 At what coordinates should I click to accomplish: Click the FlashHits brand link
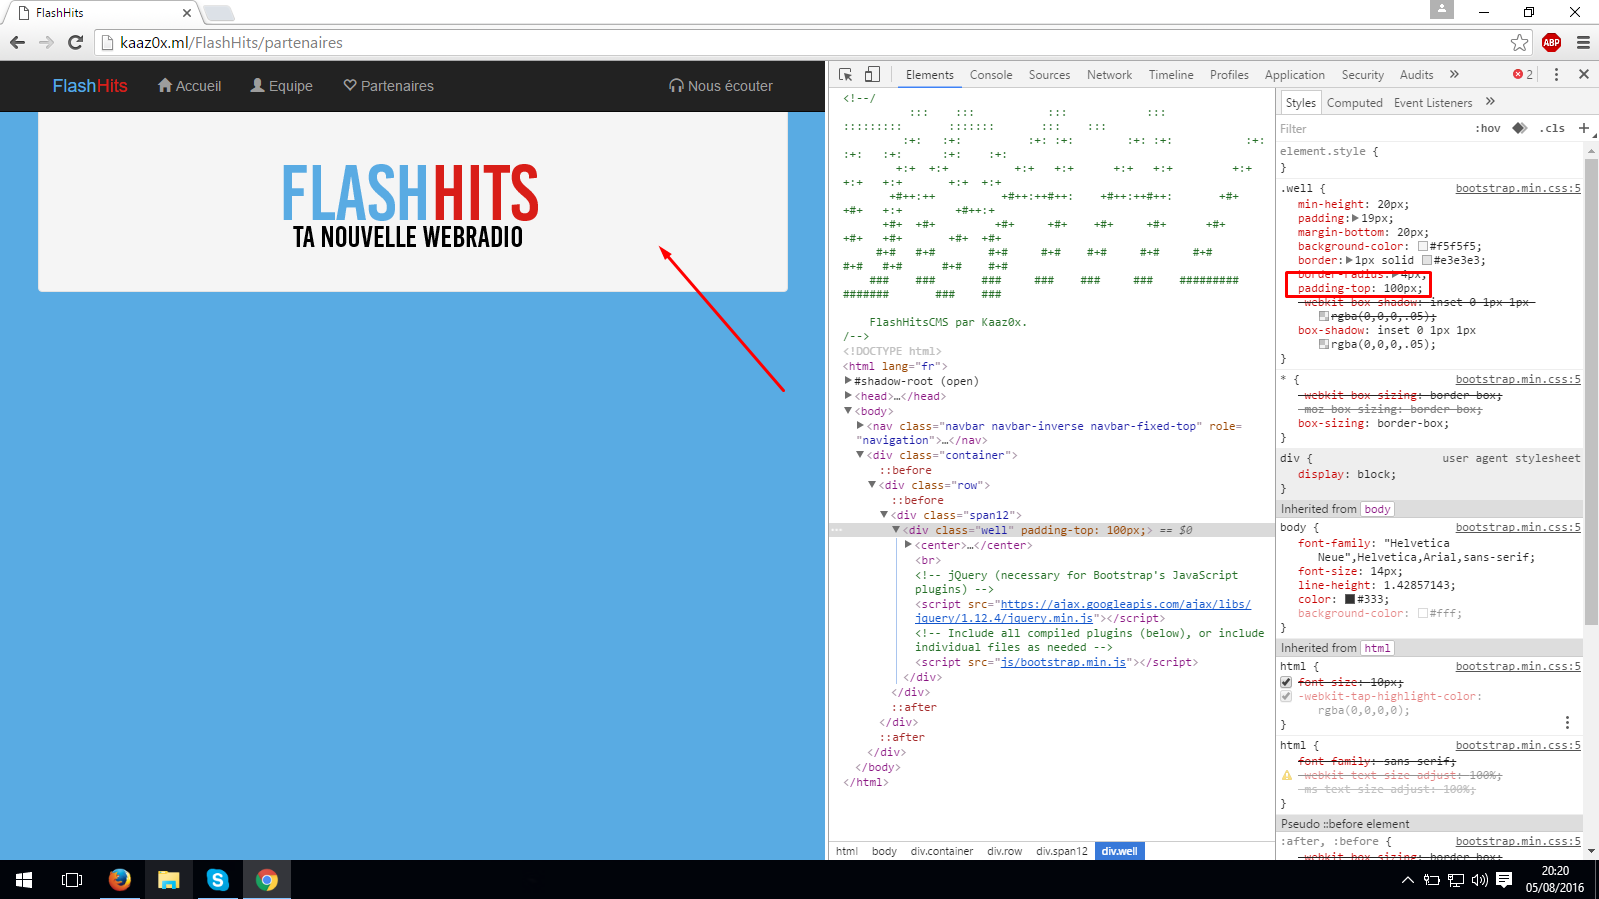click(x=90, y=86)
